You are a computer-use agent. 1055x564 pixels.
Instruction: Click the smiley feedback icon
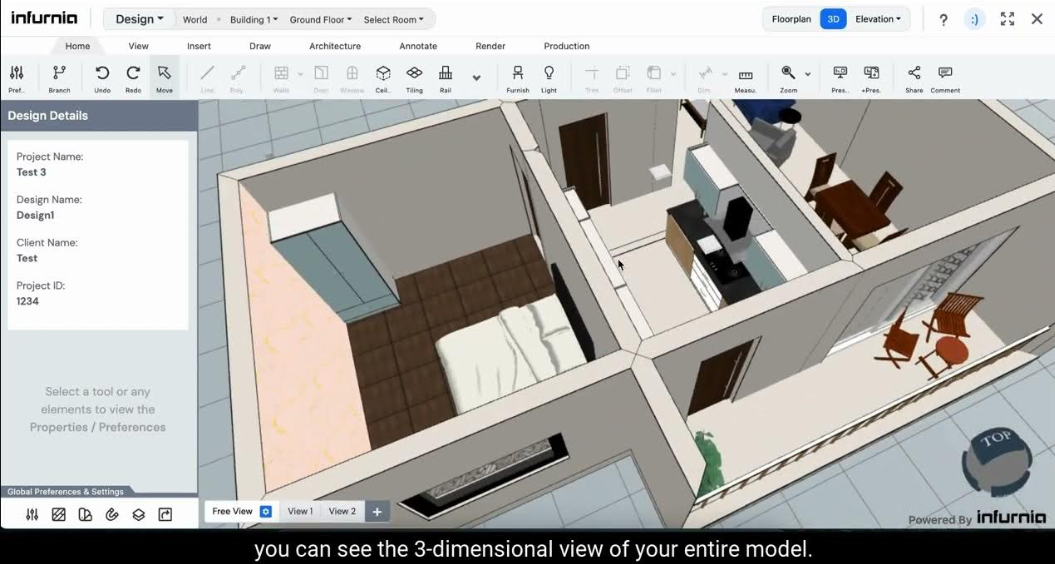coord(974,20)
